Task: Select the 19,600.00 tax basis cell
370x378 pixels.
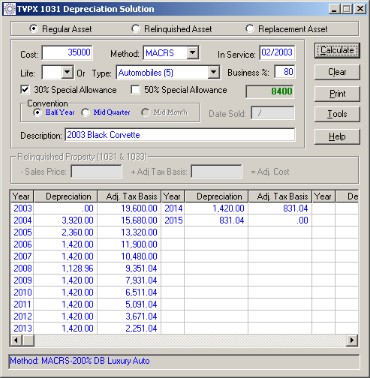Action: [x=129, y=209]
